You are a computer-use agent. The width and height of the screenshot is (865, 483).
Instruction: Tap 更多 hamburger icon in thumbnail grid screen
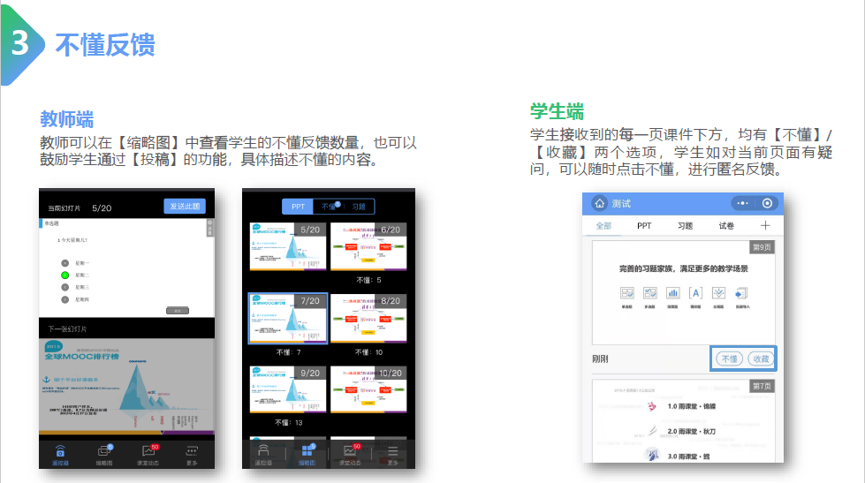[x=393, y=451]
